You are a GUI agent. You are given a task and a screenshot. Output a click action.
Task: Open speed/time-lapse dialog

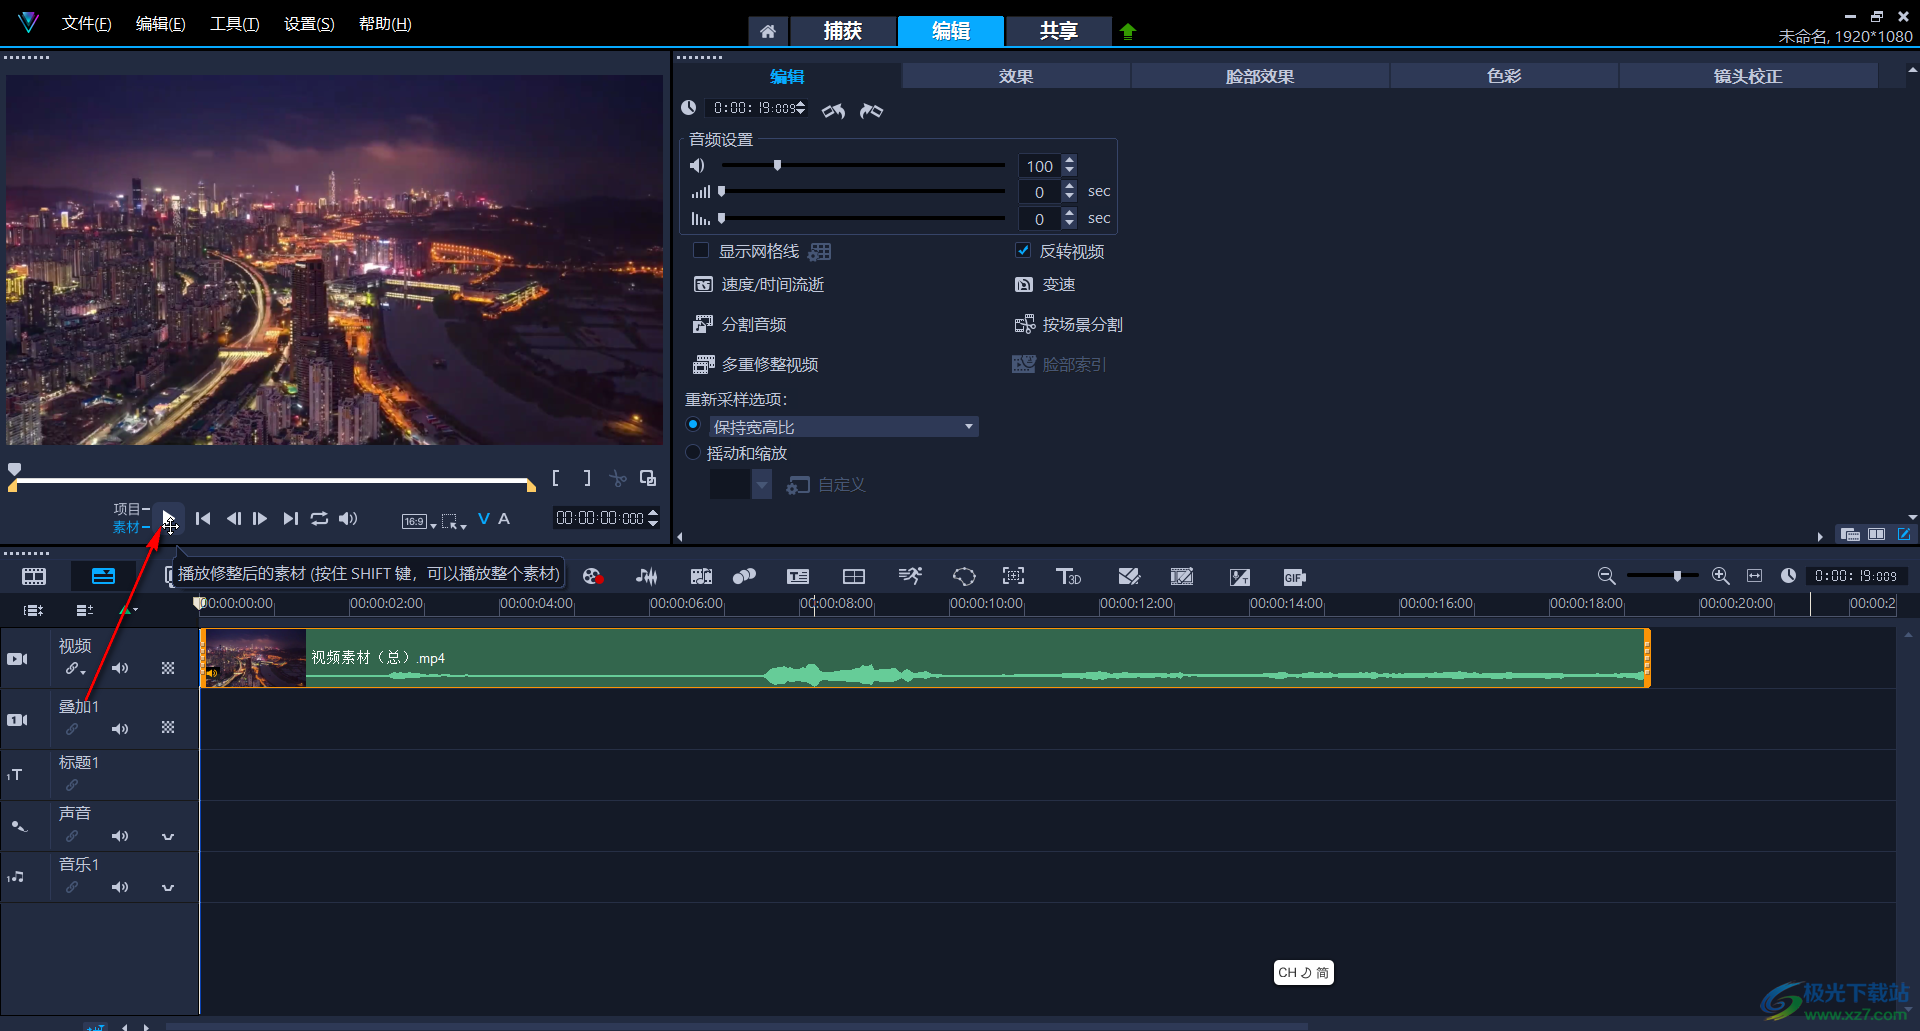(x=759, y=285)
